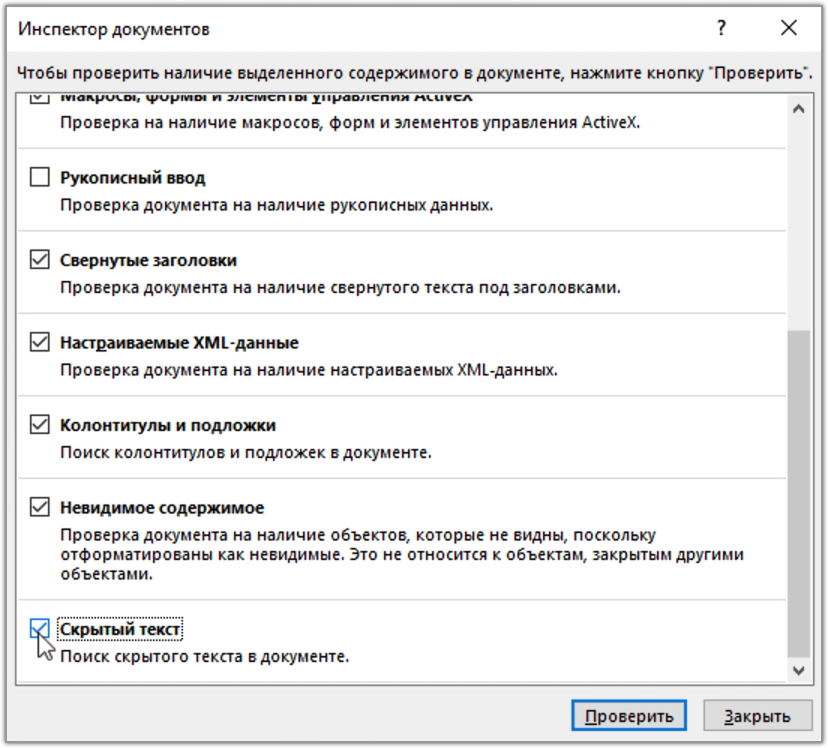Select the Скрытый текст label

(x=121, y=629)
